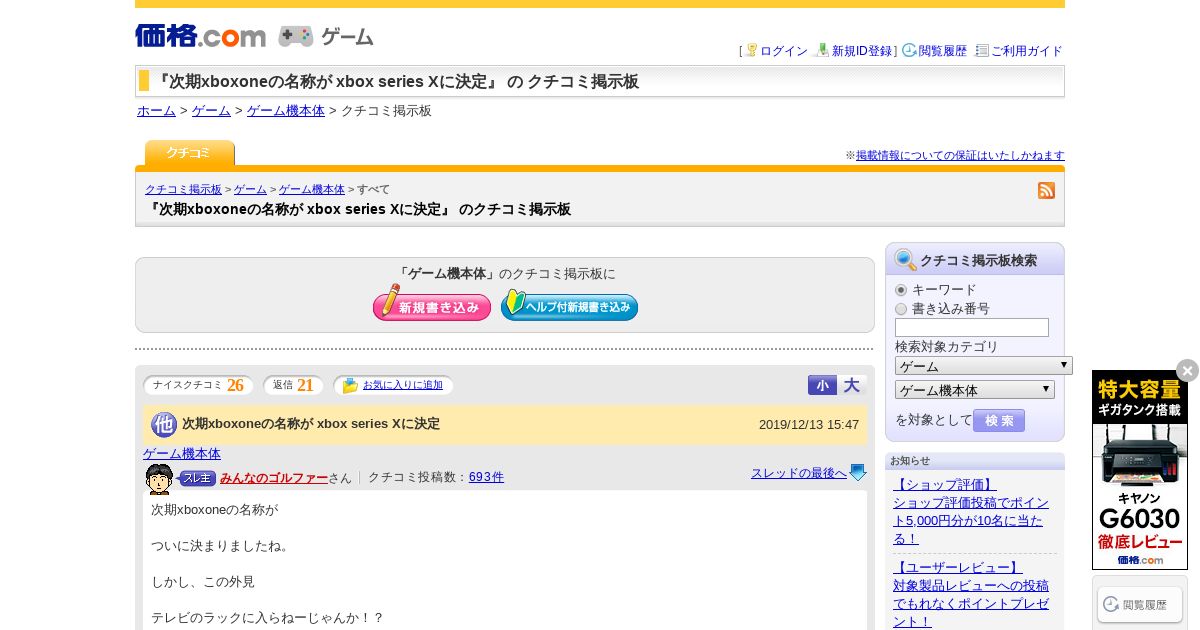Click the Canon G6030 ad banner

coord(1140,470)
